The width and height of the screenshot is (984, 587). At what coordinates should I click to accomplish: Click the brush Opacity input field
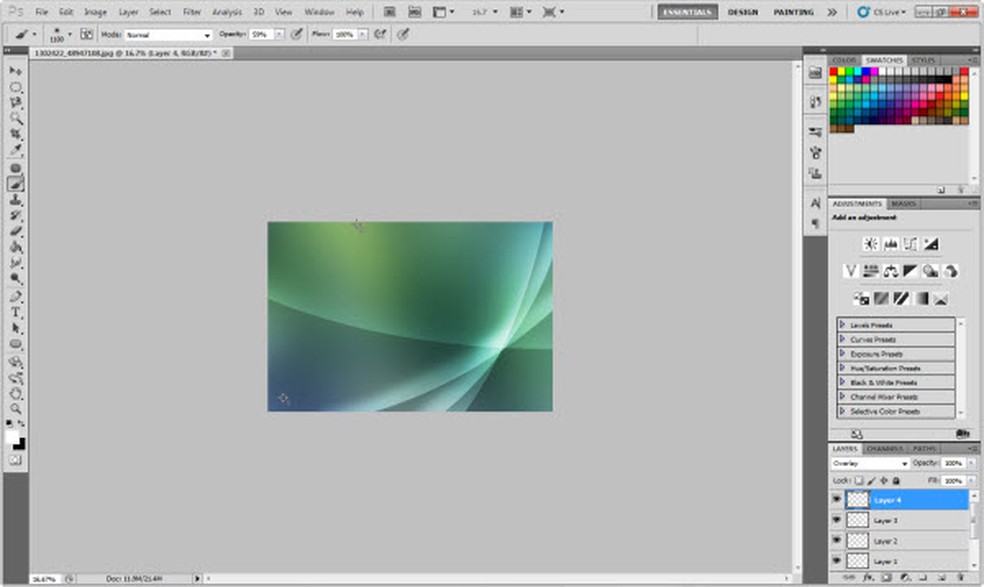260,34
